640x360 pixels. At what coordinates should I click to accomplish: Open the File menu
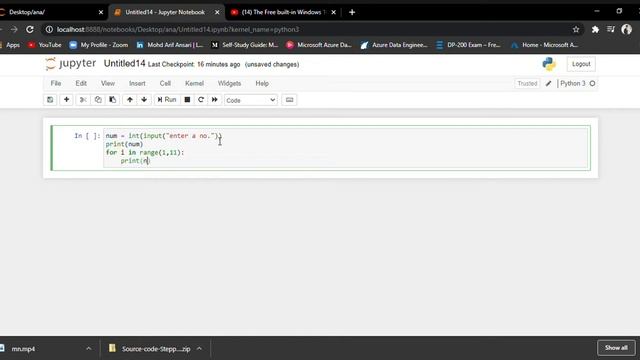56,83
